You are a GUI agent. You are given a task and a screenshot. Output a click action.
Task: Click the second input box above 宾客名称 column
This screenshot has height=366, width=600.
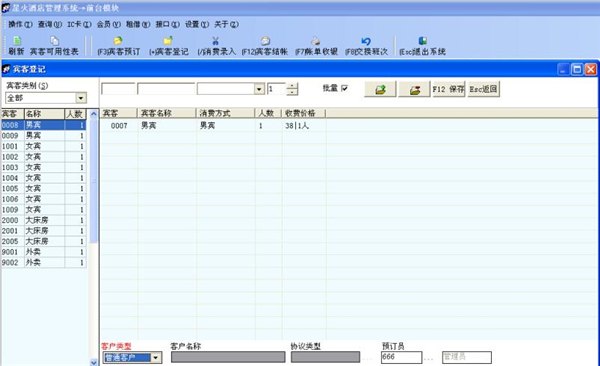point(166,89)
